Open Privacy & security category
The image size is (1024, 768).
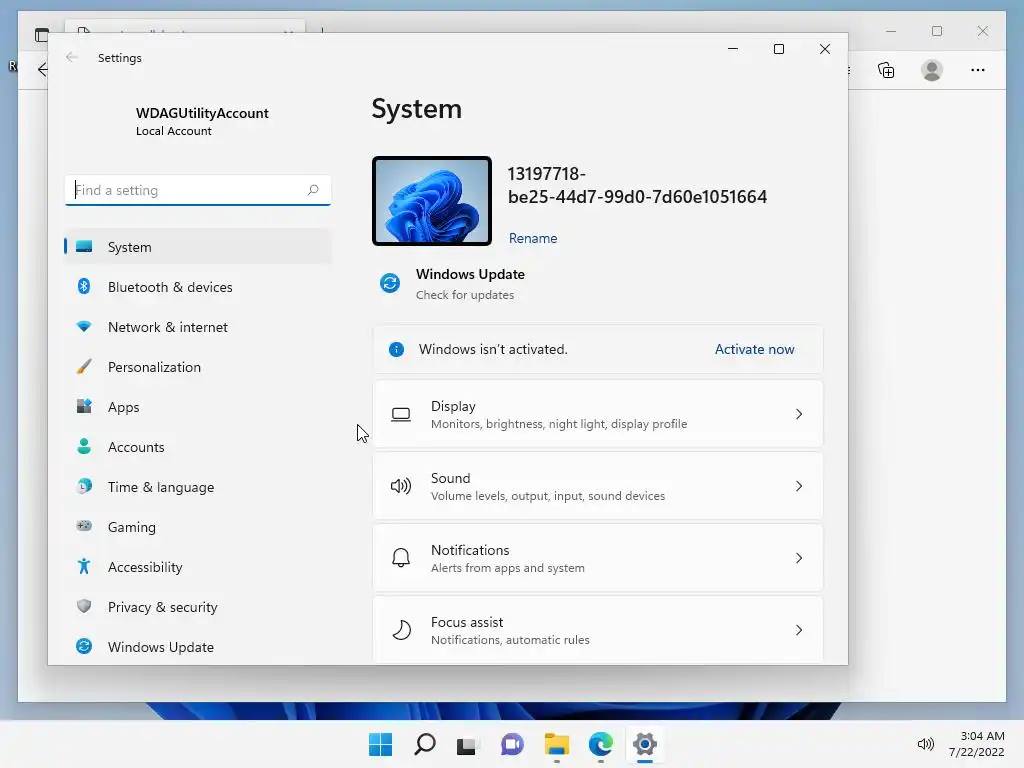198,607
